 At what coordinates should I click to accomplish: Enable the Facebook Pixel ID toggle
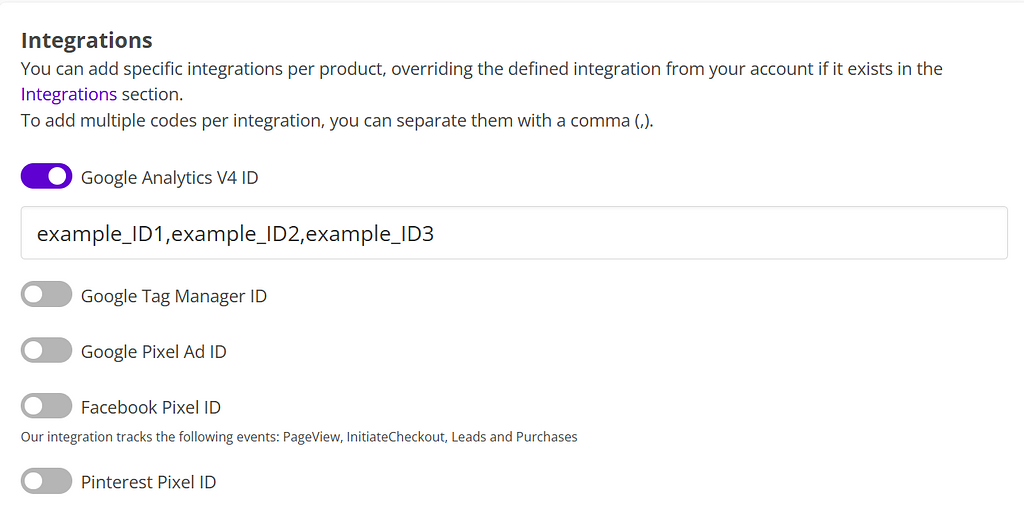pos(46,406)
